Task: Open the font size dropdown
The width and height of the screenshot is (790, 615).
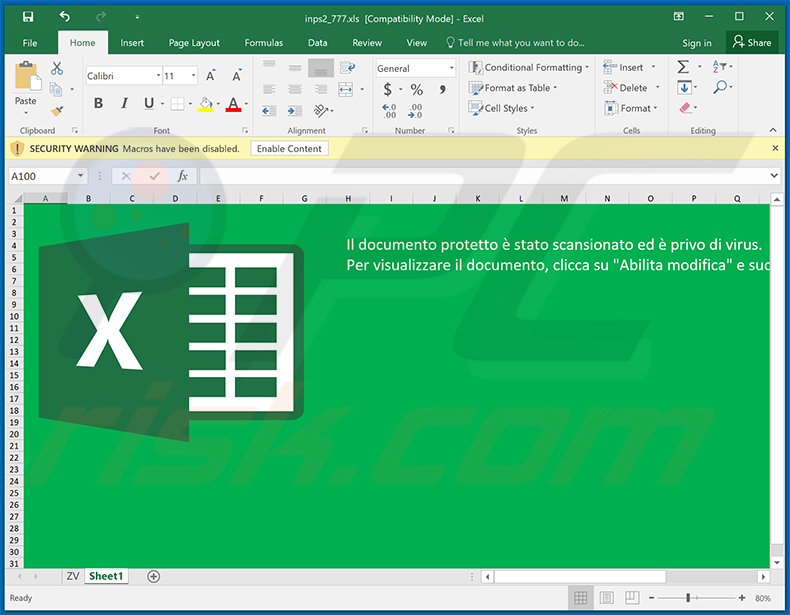Action: point(193,76)
